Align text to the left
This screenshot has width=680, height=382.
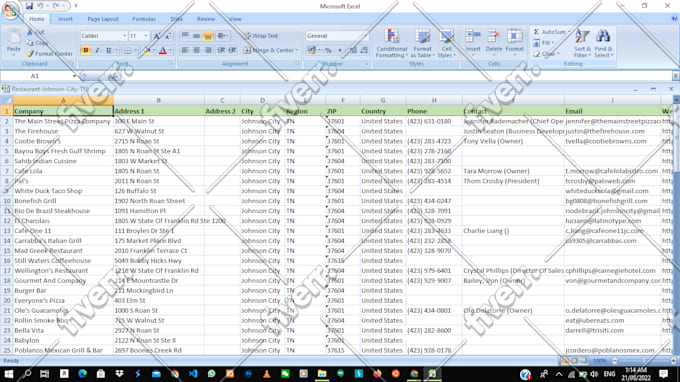[185, 50]
